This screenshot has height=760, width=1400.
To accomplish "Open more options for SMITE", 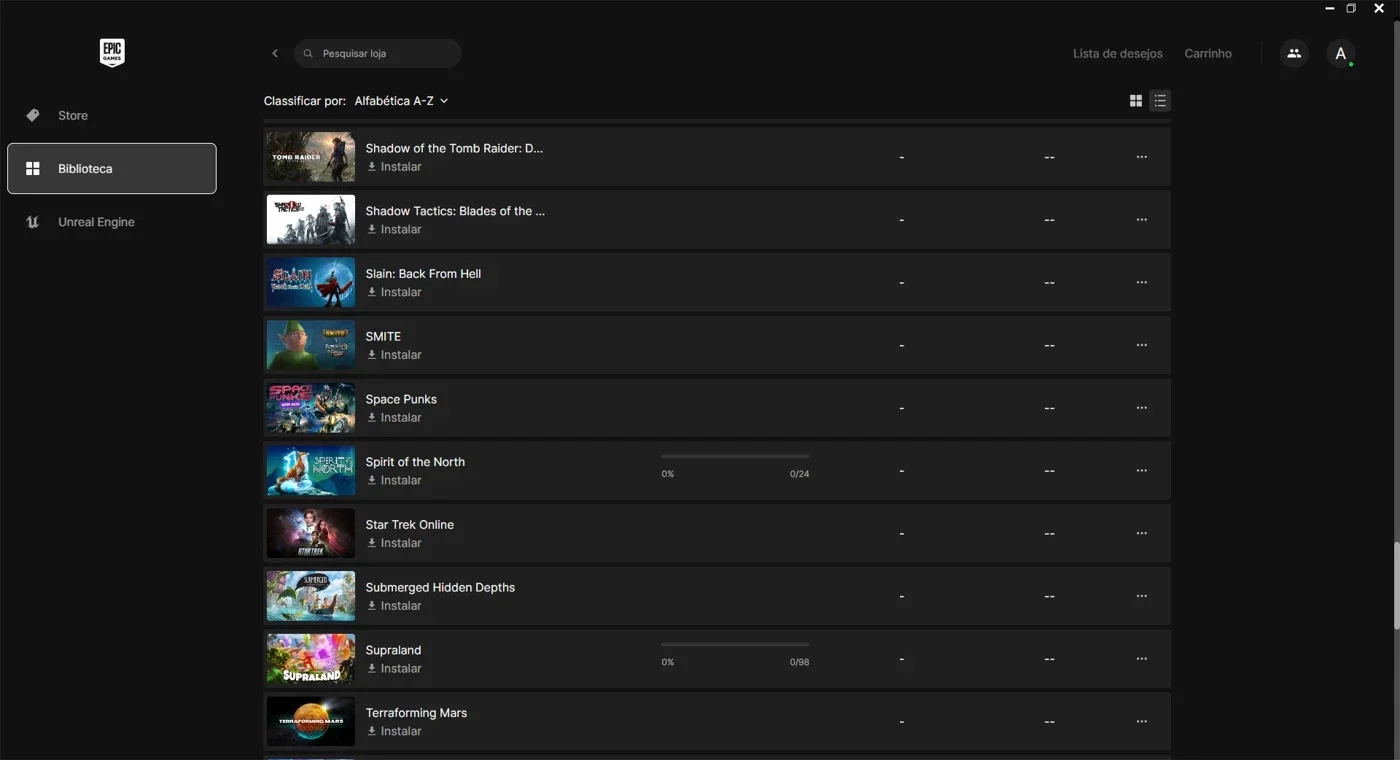I will click(1142, 345).
